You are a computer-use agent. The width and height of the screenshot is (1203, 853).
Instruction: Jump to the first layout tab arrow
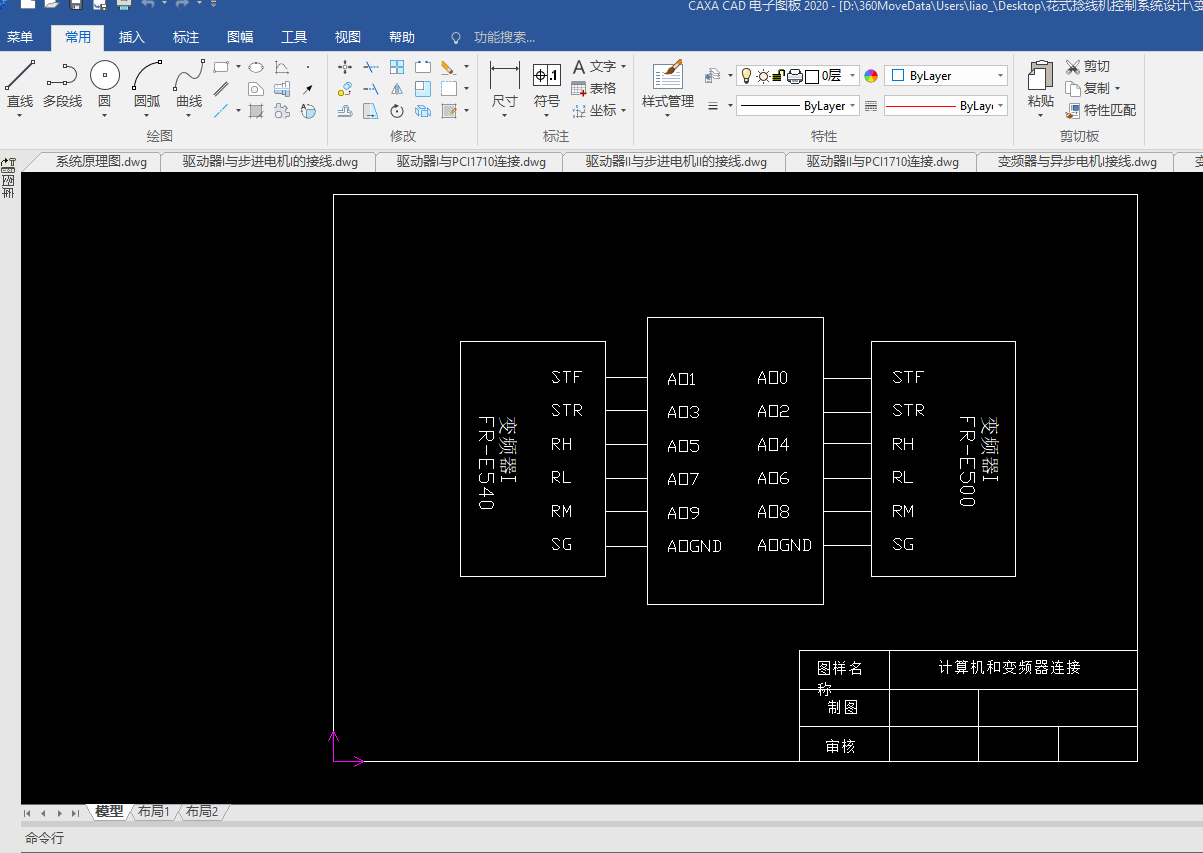(x=27, y=813)
